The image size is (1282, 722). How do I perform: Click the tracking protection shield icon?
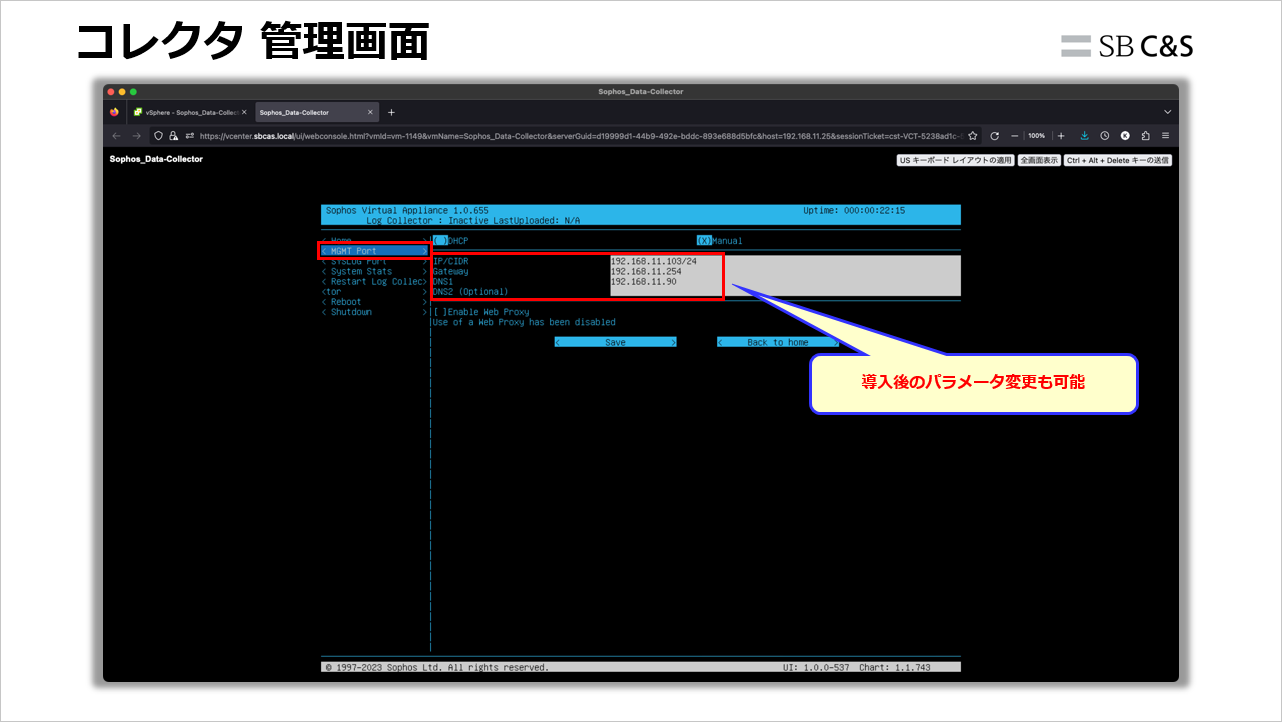click(158, 136)
